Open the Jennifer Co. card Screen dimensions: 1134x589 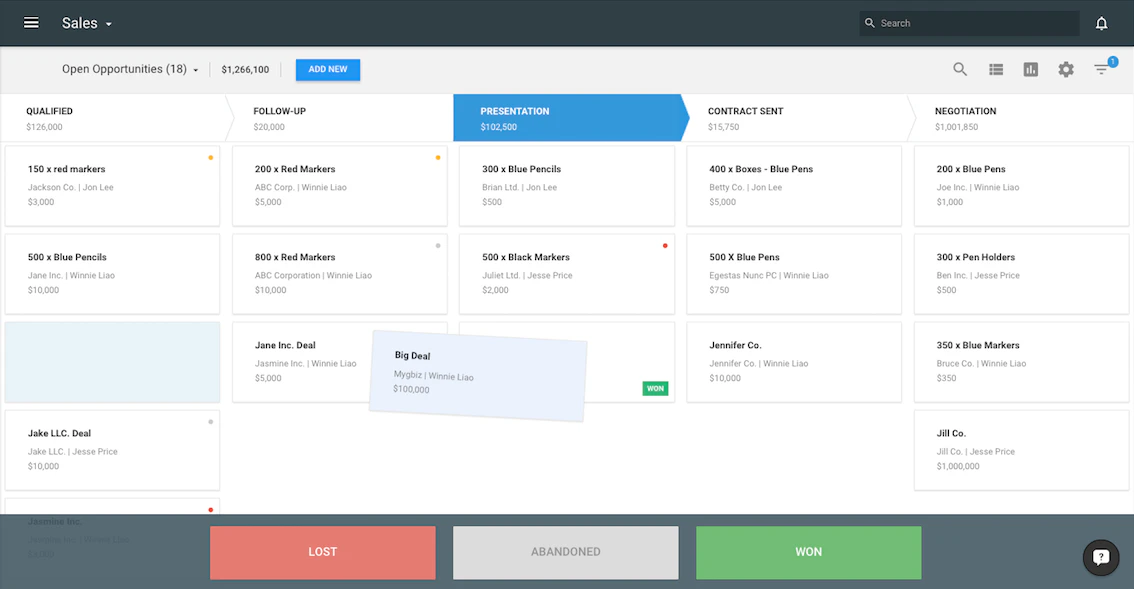(794, 362)
